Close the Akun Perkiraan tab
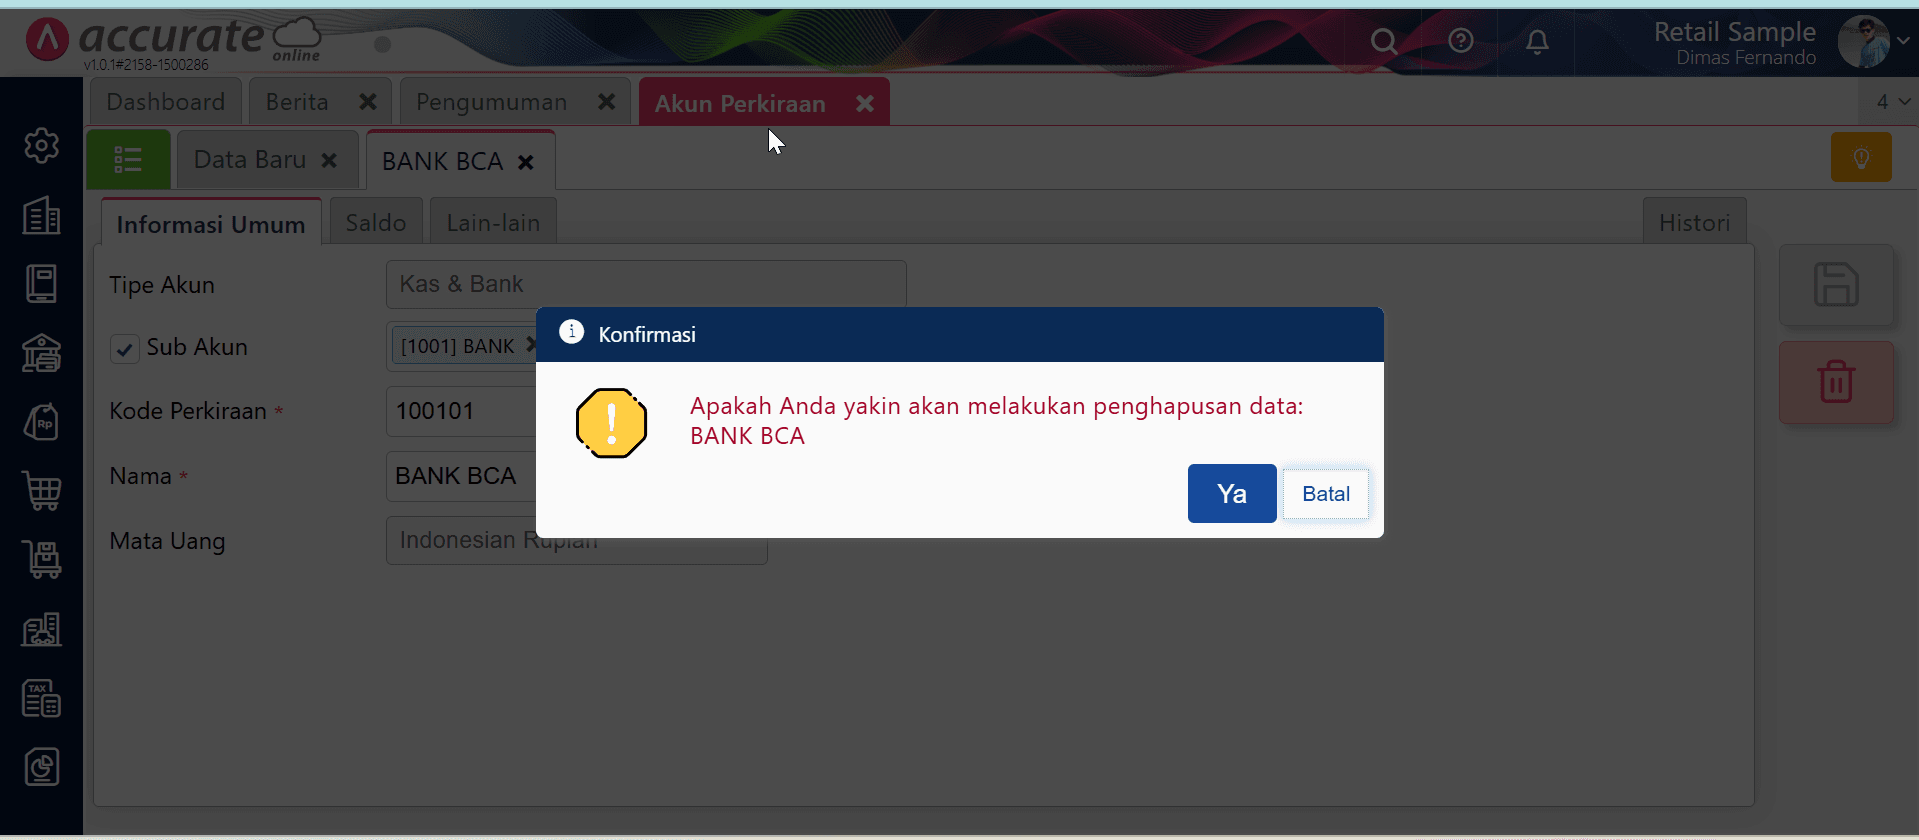This screenshot has width=1919, height=840. (865, 103)
